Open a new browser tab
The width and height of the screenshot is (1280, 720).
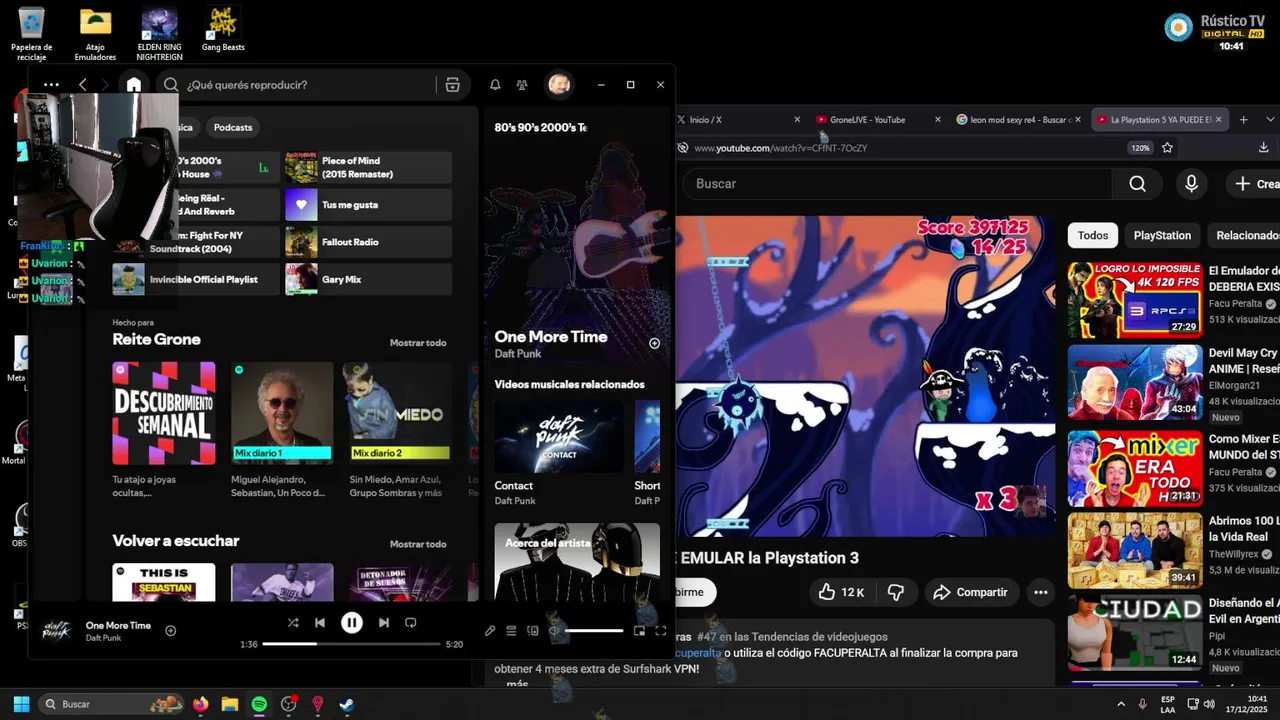tap(1244, 120)
